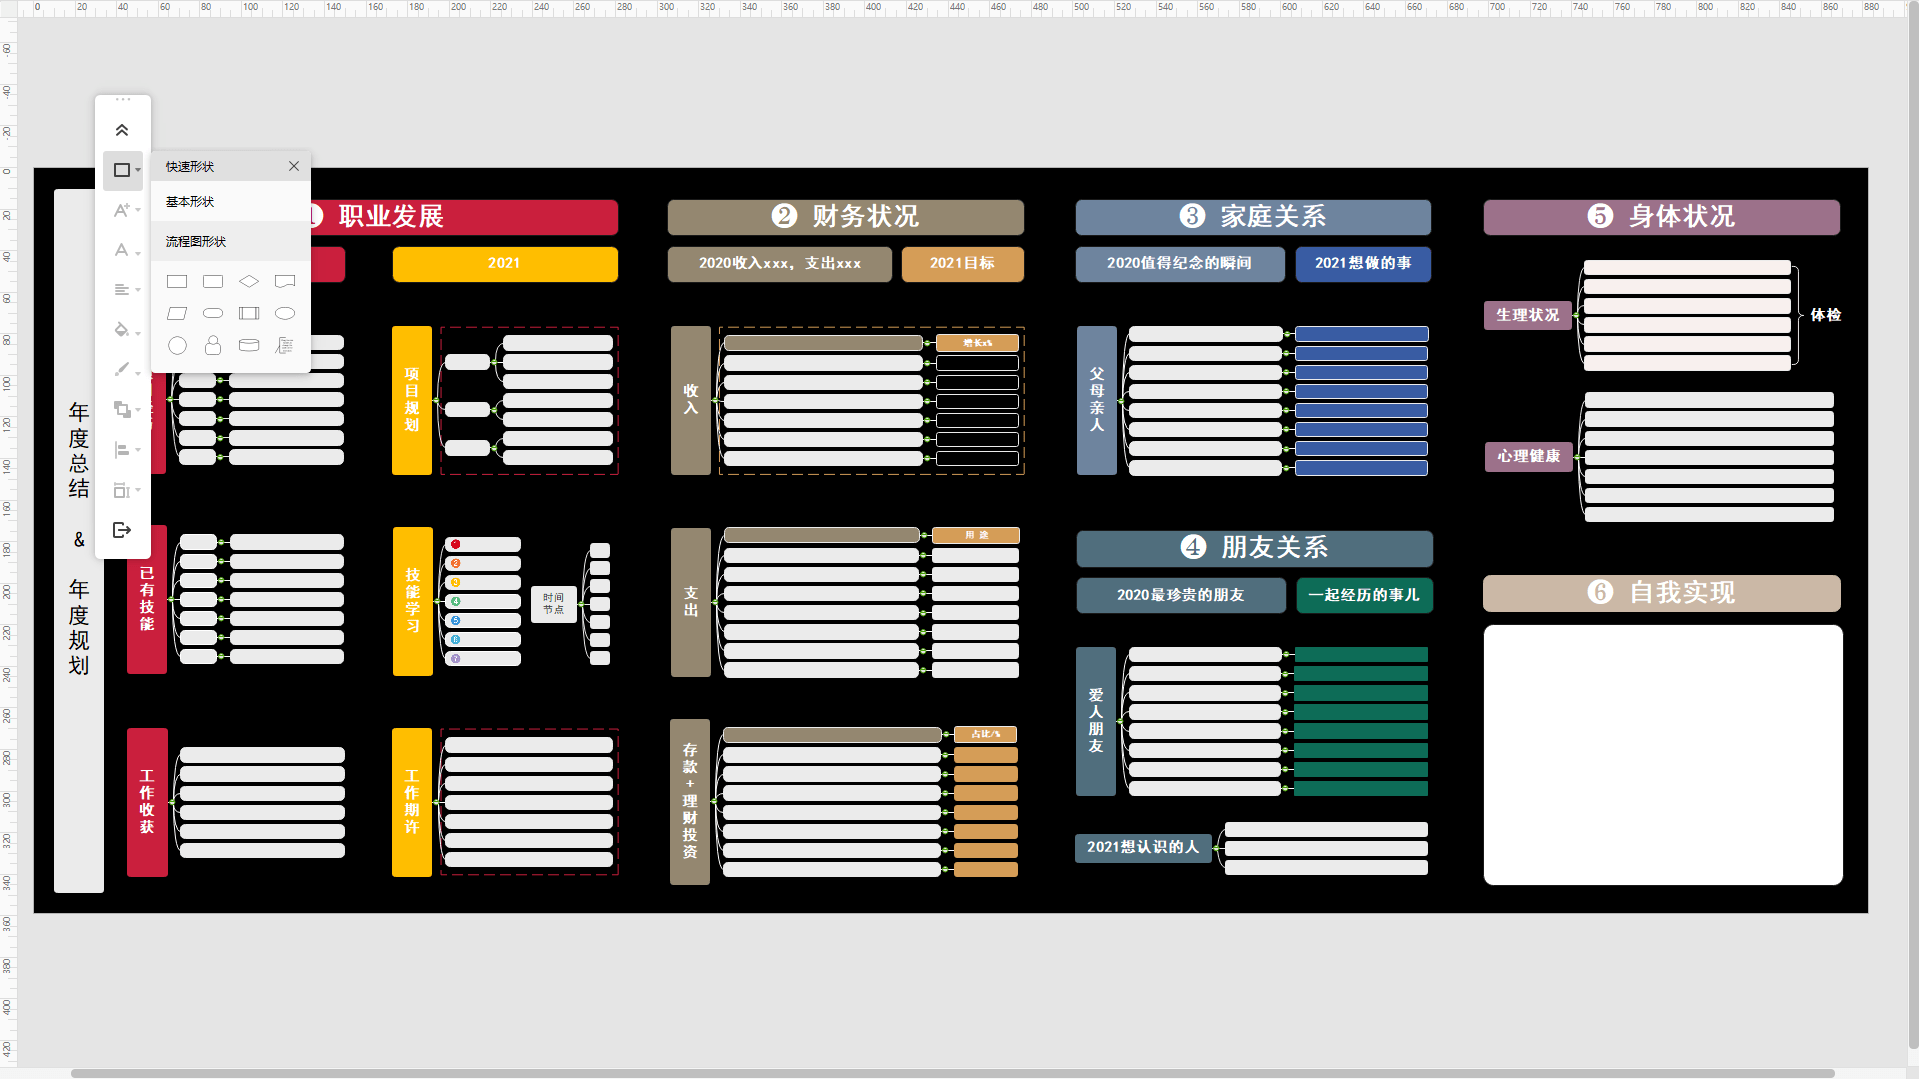This screenshot has width=1919, height=1079.
Task: Select the 自我实现 header box
Action: 1662,593
